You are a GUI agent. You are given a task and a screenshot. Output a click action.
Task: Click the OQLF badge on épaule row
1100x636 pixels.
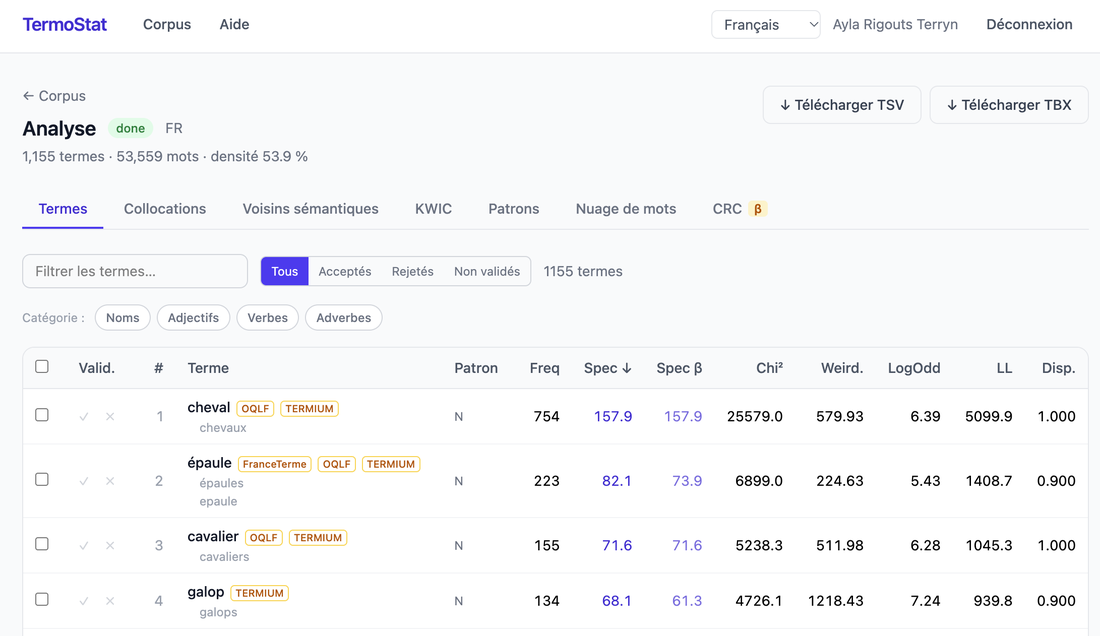click(x=337, y=464)
